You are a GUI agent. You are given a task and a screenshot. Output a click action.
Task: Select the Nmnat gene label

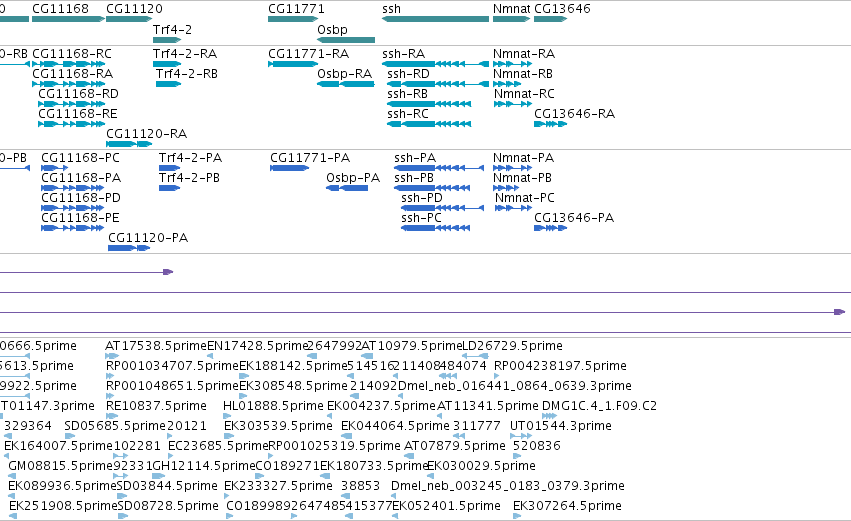click(511, 9)
